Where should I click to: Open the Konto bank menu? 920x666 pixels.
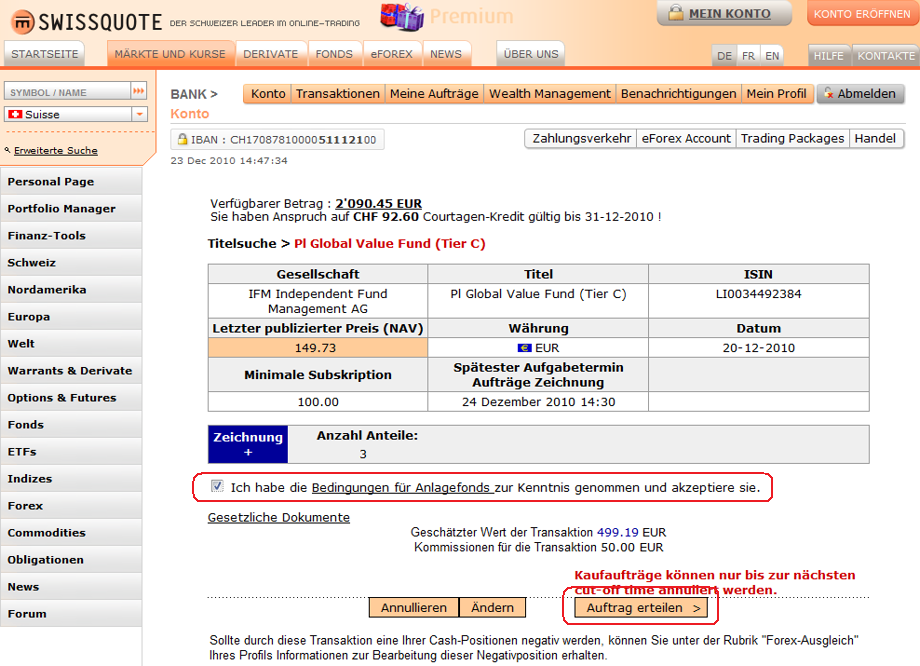coord(268,94)
